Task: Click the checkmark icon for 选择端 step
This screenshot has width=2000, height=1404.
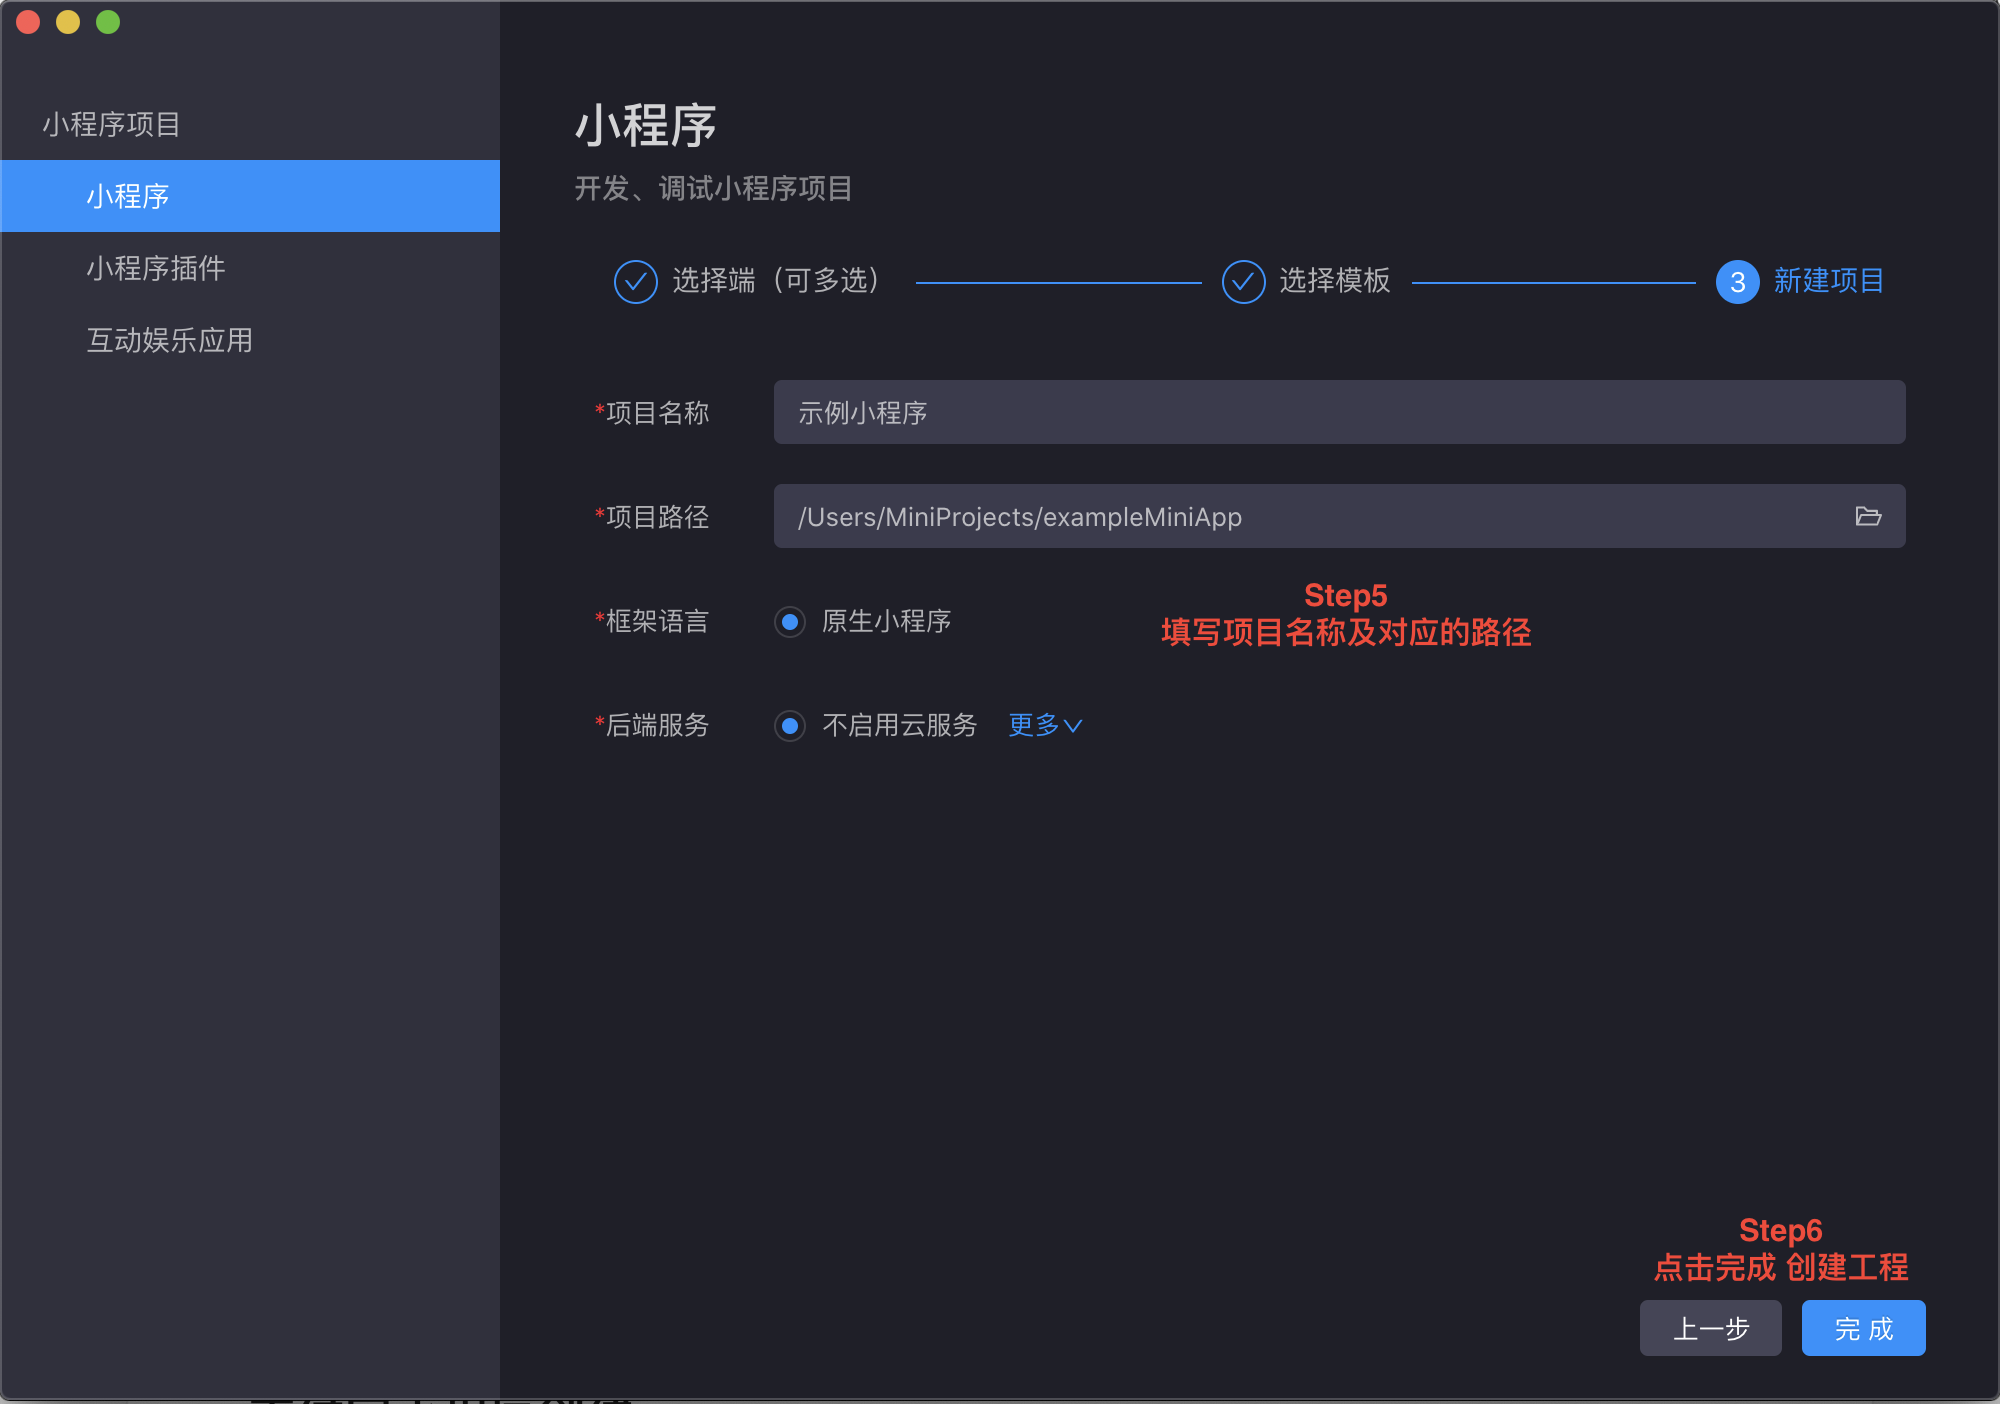Action: (635, 282)
